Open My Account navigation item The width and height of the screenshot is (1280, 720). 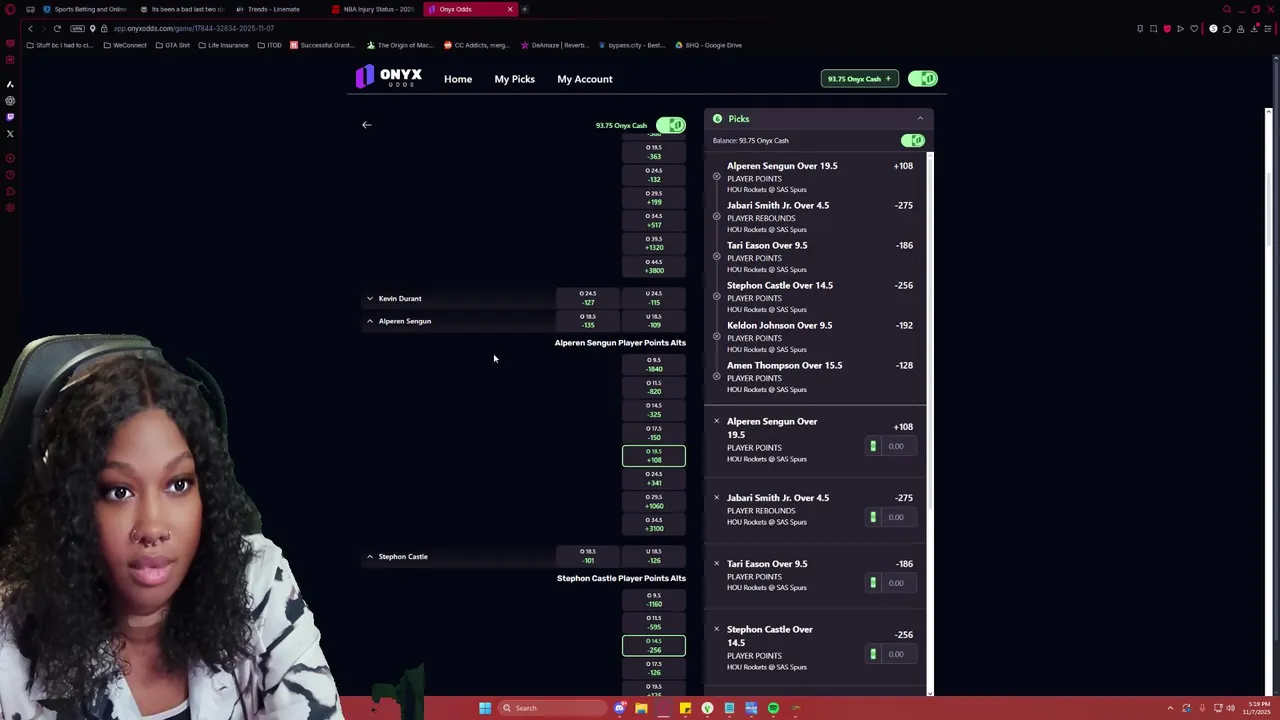(x=585, y=79)
